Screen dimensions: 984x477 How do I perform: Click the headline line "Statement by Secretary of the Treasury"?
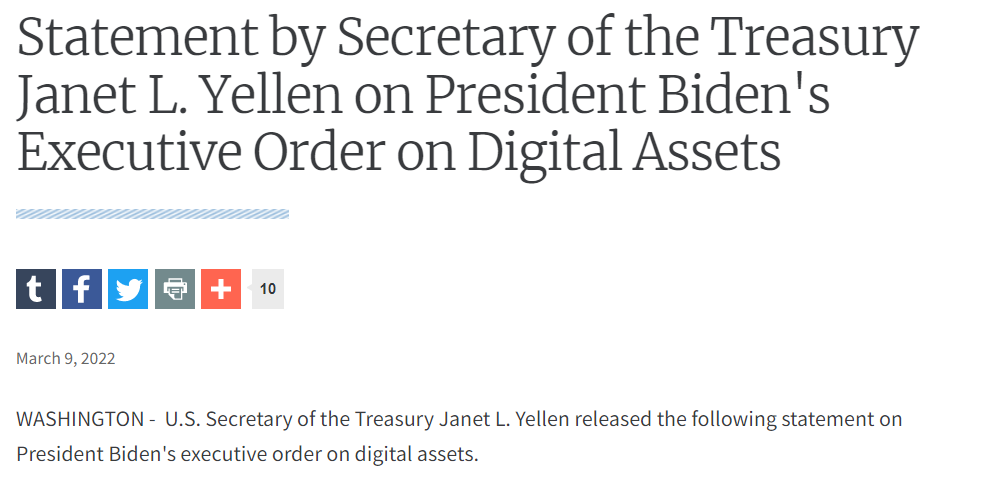467,37
